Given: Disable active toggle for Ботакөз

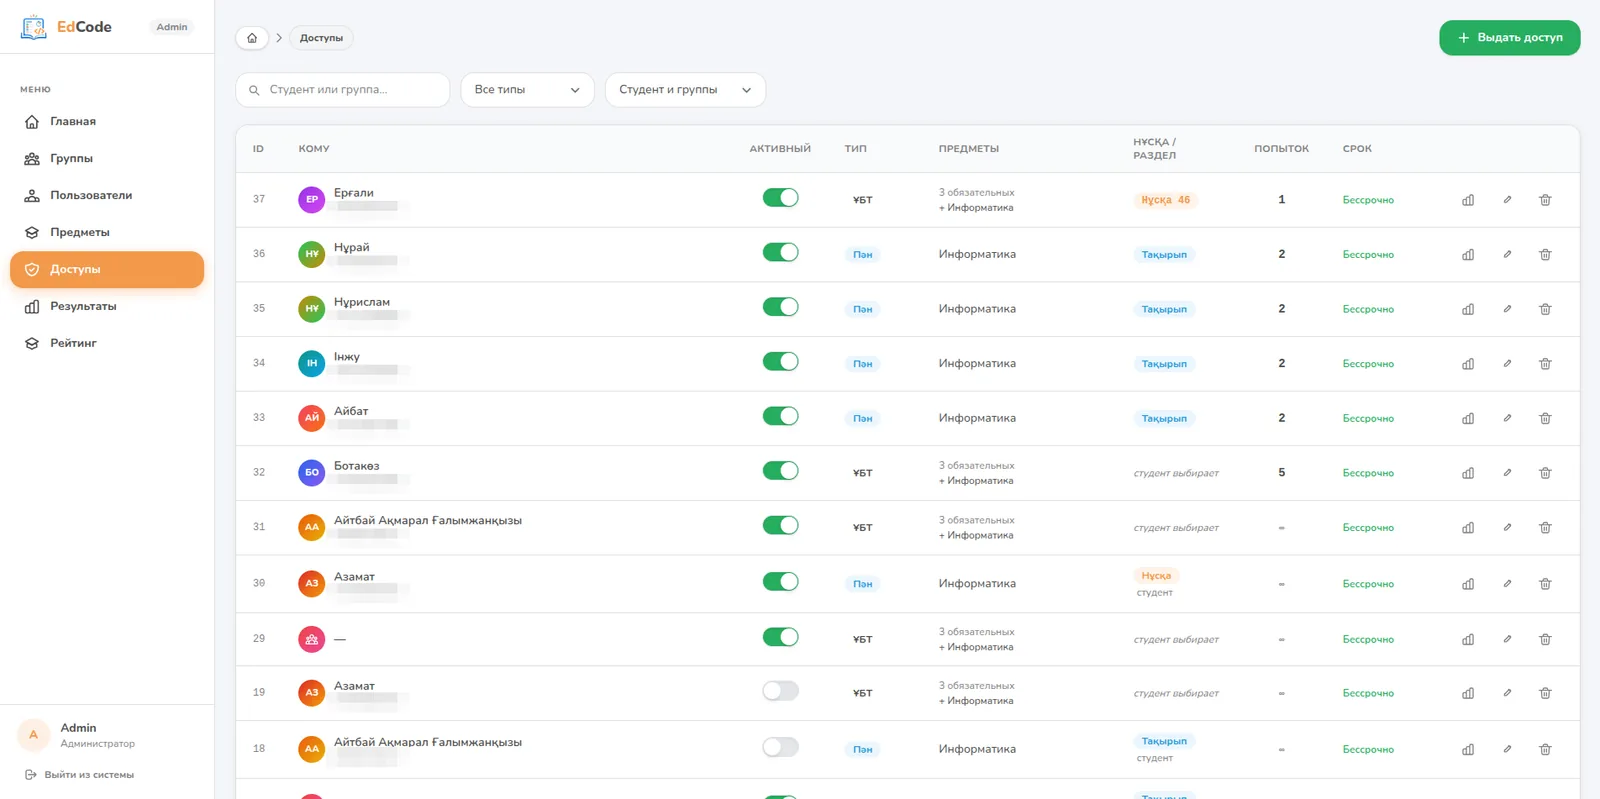Looking at the screenshot, I should (x=780, y=470).
